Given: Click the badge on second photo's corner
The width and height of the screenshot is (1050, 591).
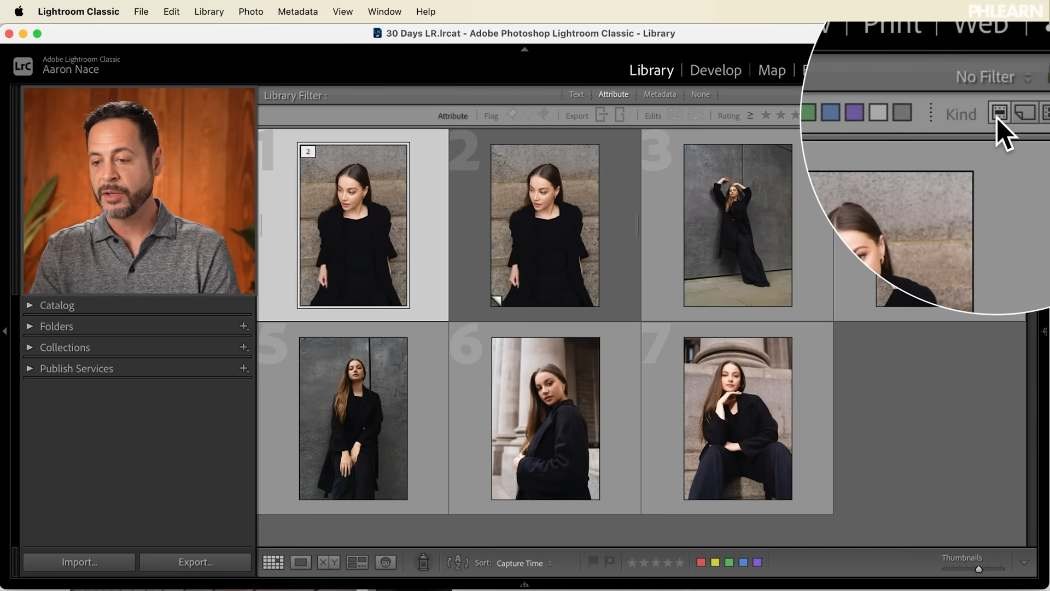Looking at the screenshot, I should 496,301.
